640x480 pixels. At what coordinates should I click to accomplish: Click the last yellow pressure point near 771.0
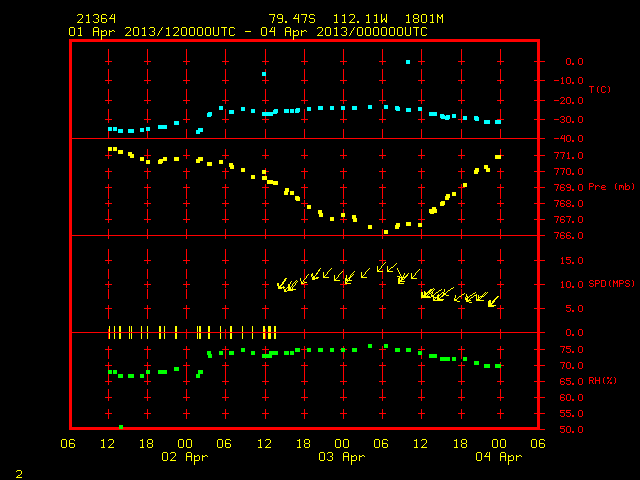[x=498, y=157]
